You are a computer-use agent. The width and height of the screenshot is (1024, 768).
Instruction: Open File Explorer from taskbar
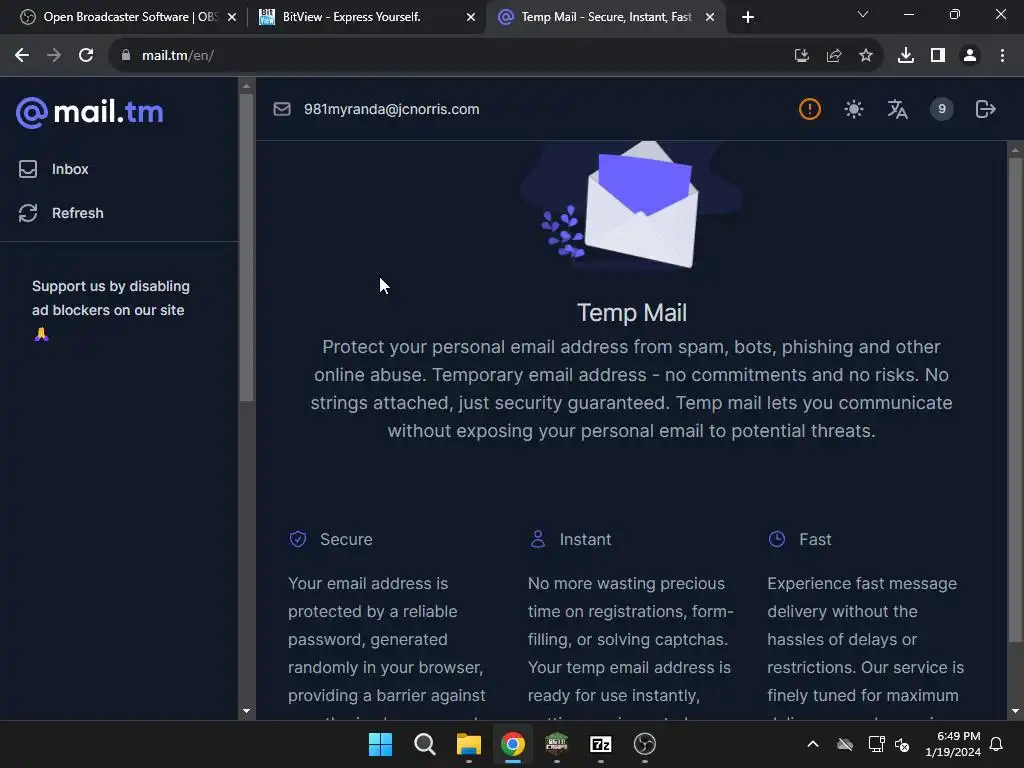point(468,744)
